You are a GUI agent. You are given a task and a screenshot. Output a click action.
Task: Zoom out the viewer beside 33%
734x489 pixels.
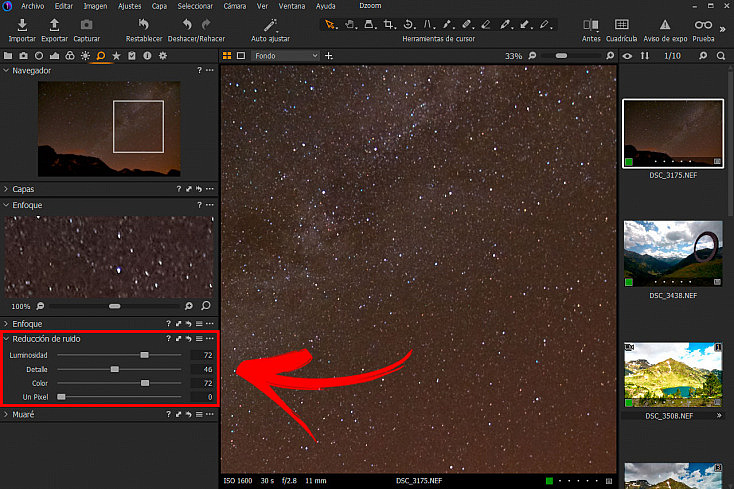click(532, 56)
